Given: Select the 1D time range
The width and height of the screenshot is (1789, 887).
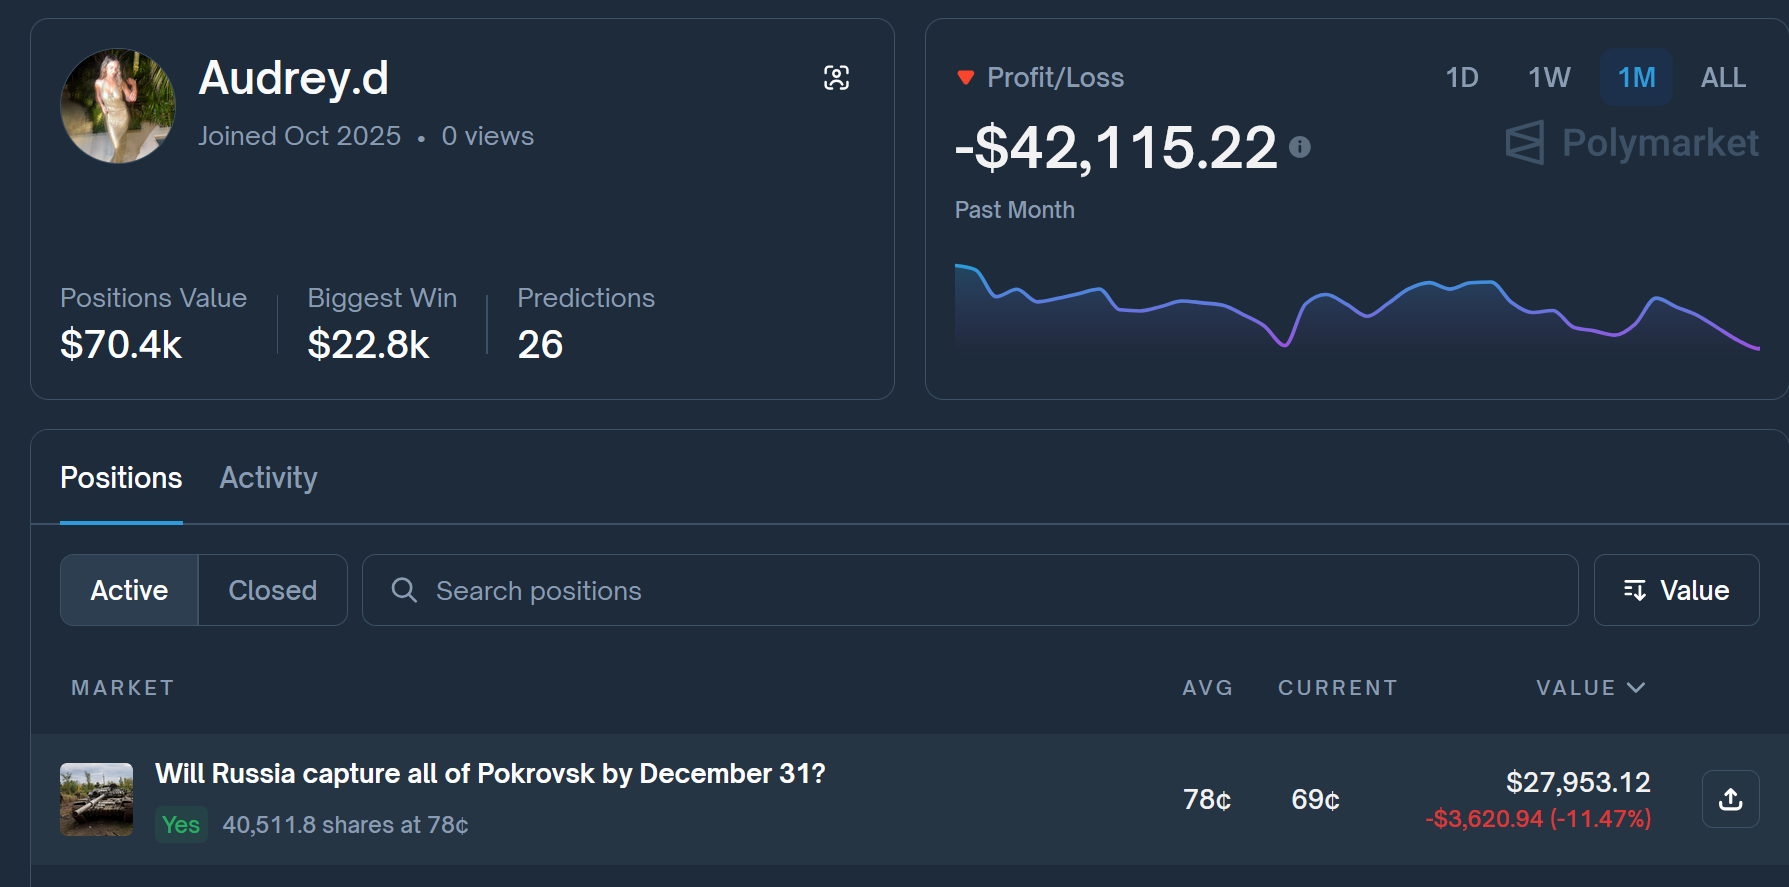Looking at the screenshot, I should pyautogui.click(x=1462, y=77).
